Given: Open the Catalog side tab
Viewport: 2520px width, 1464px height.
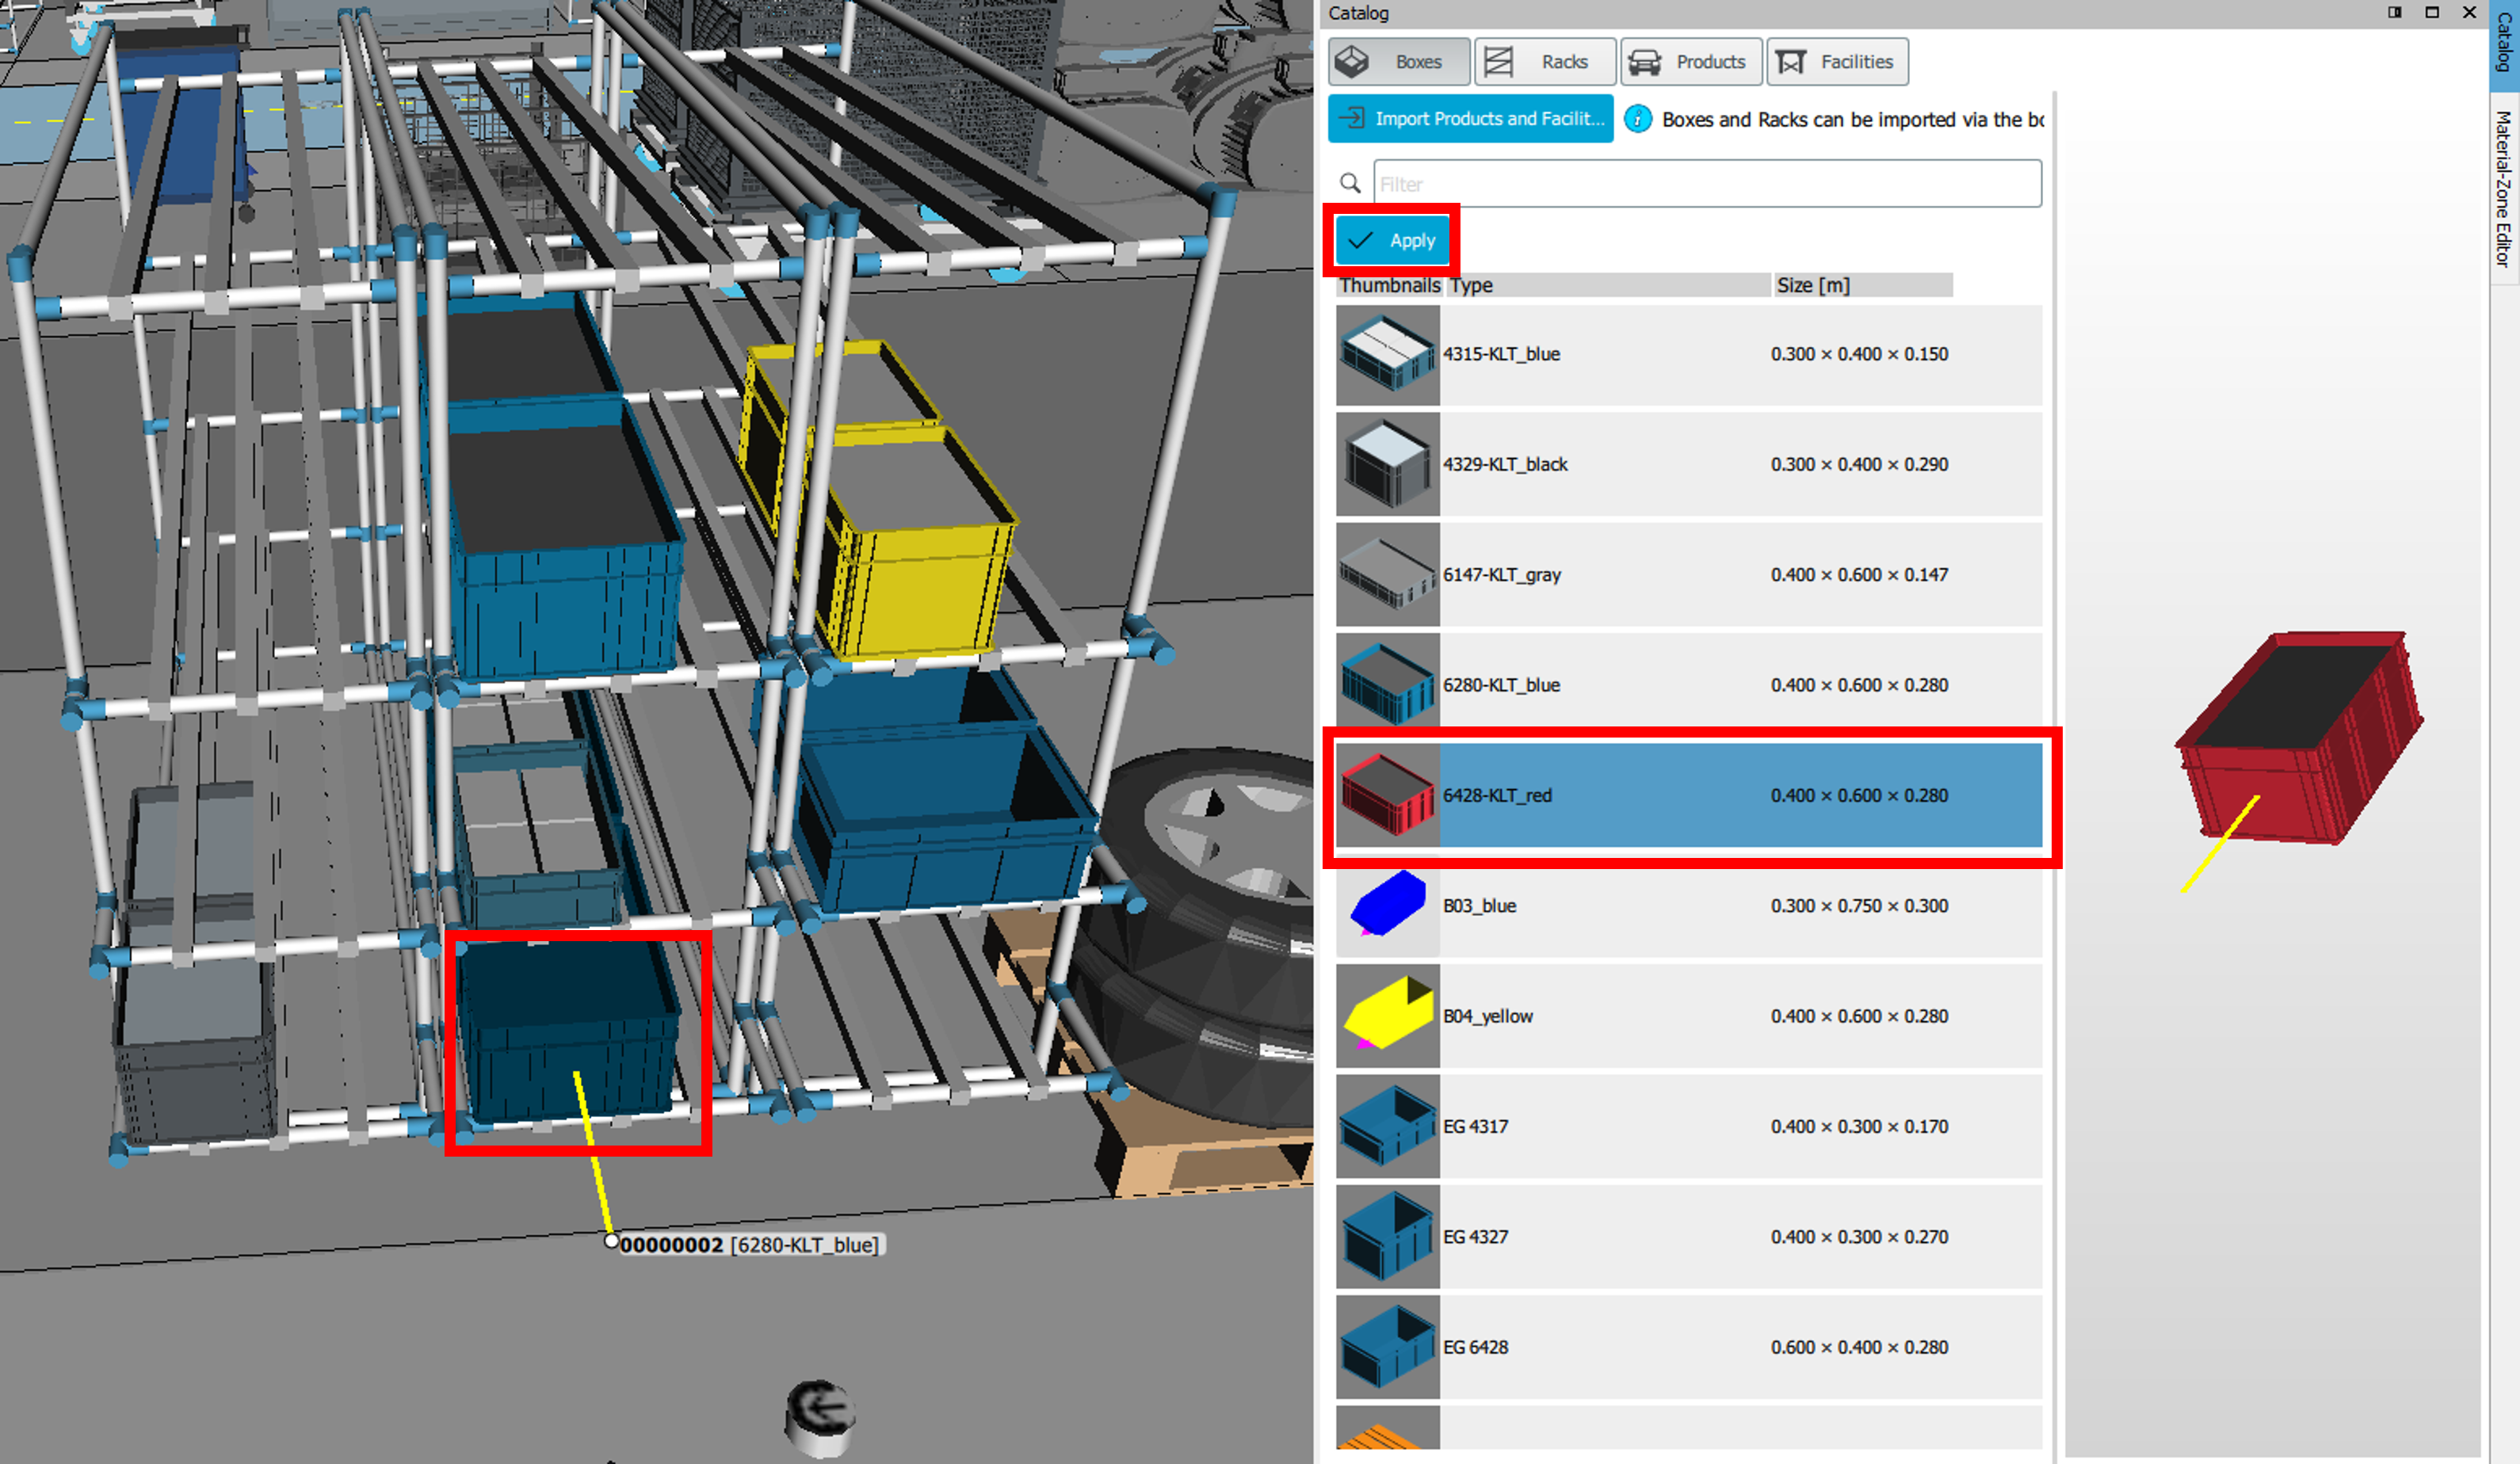Looking at the screenshot, I should pos(2503,44).
